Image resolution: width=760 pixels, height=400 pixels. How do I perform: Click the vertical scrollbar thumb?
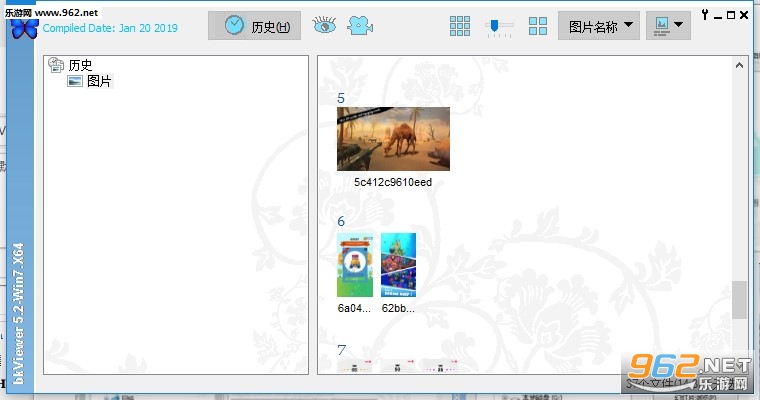tap(739, 300)
